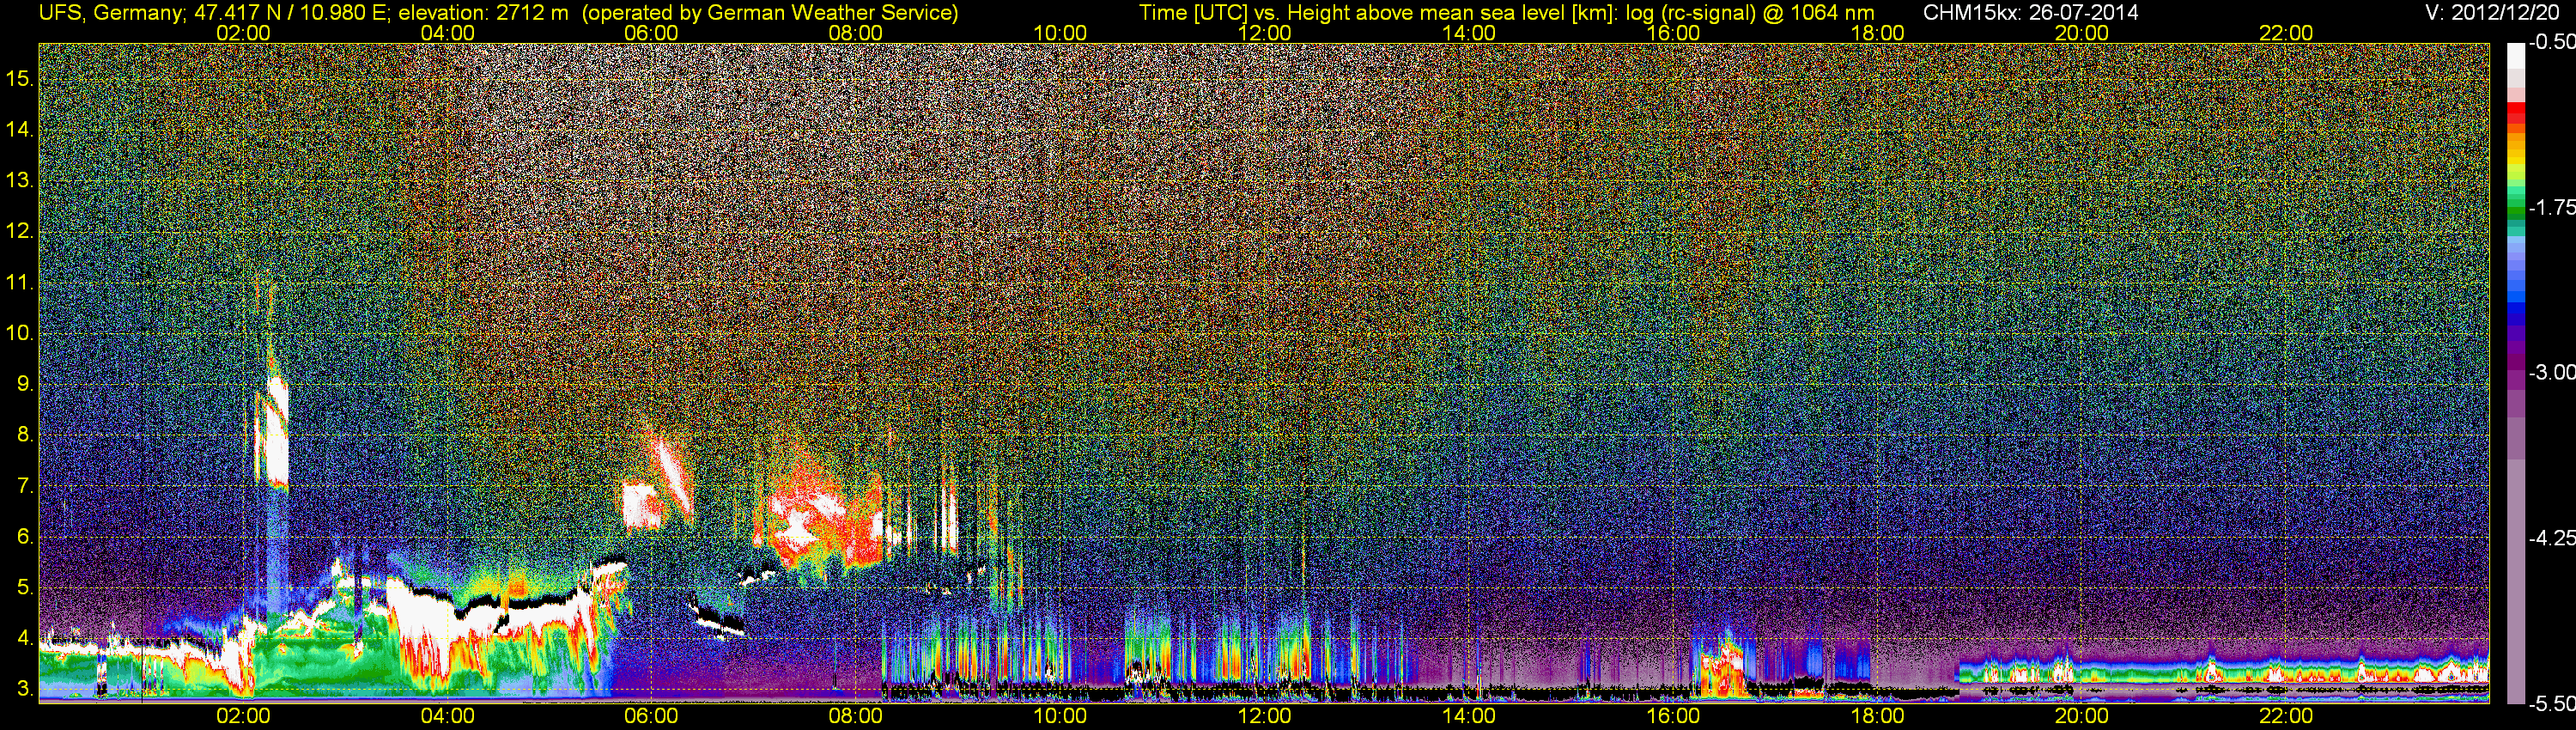Image resolution: width=2576 pixels, height=730 pixels.
Task: Click the "UFS, Germany" station name in the header
Action: click(110, 13)
